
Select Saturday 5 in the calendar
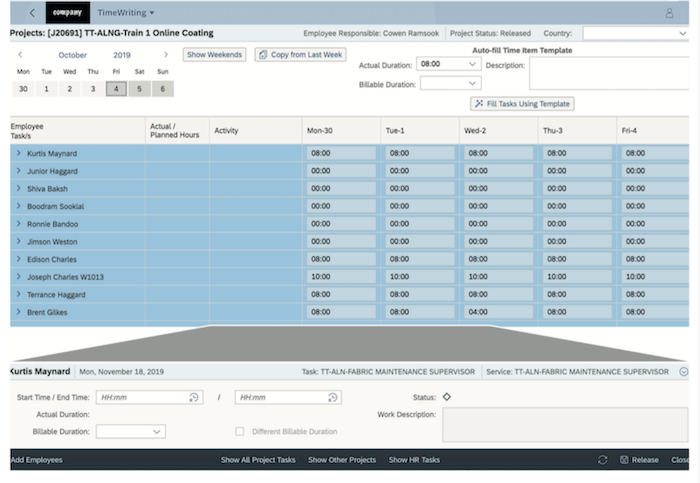point(139,89)
